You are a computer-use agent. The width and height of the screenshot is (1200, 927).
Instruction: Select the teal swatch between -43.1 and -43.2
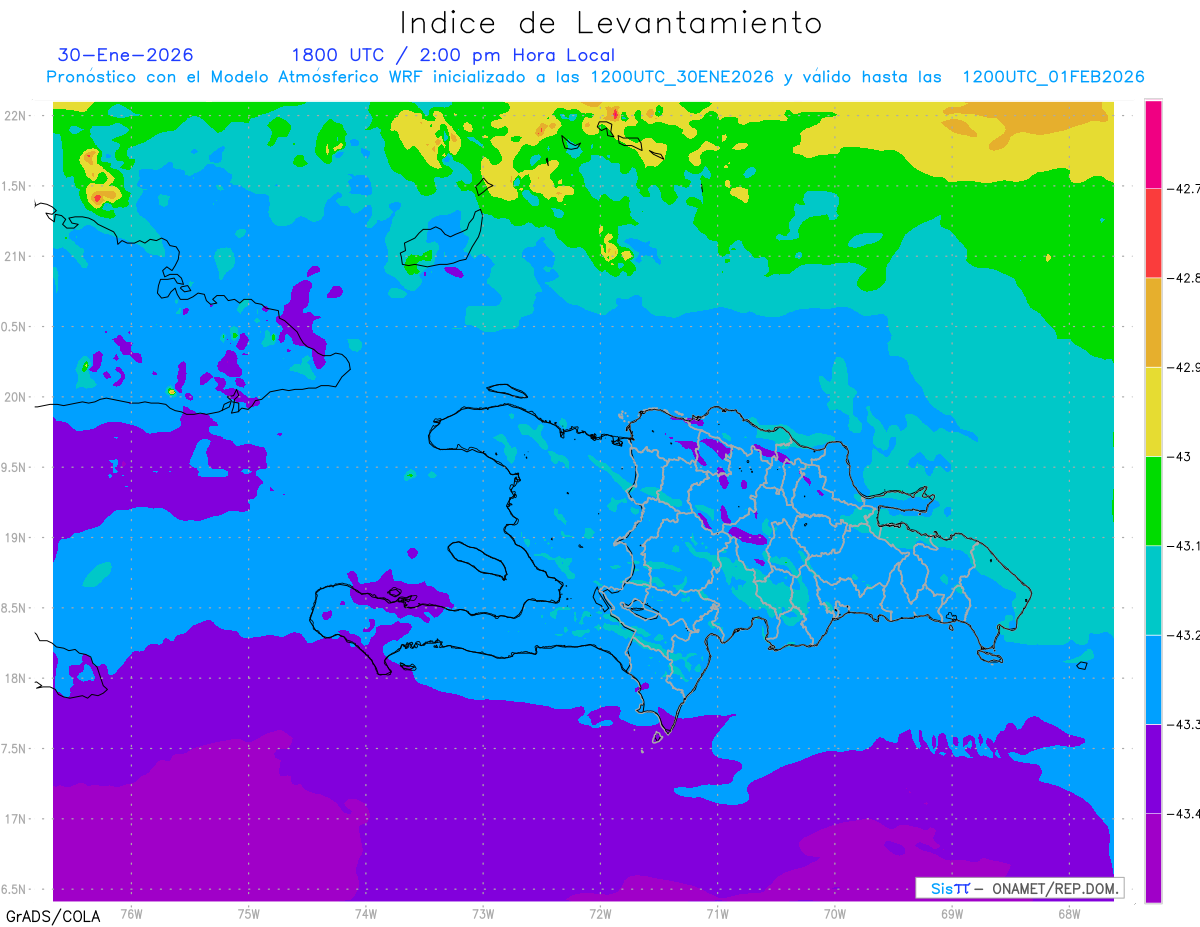[x=1153, y=590]
